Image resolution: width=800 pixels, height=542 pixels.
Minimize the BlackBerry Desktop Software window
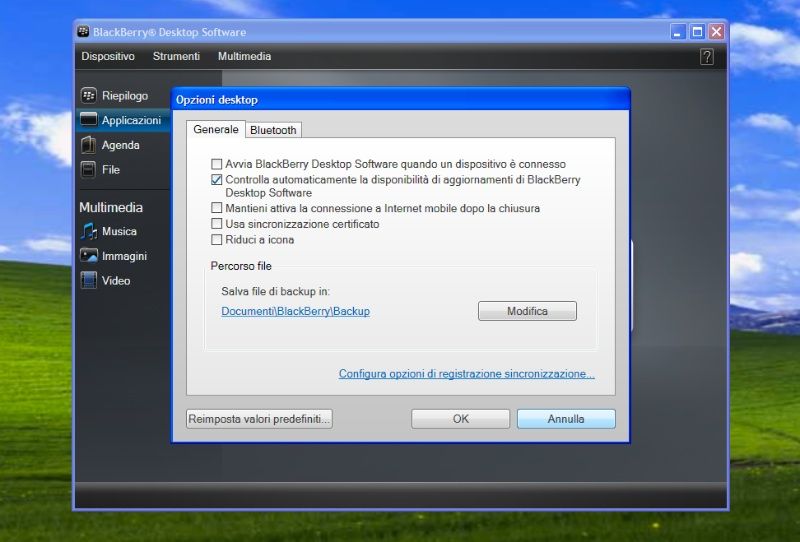click(678, 32)
